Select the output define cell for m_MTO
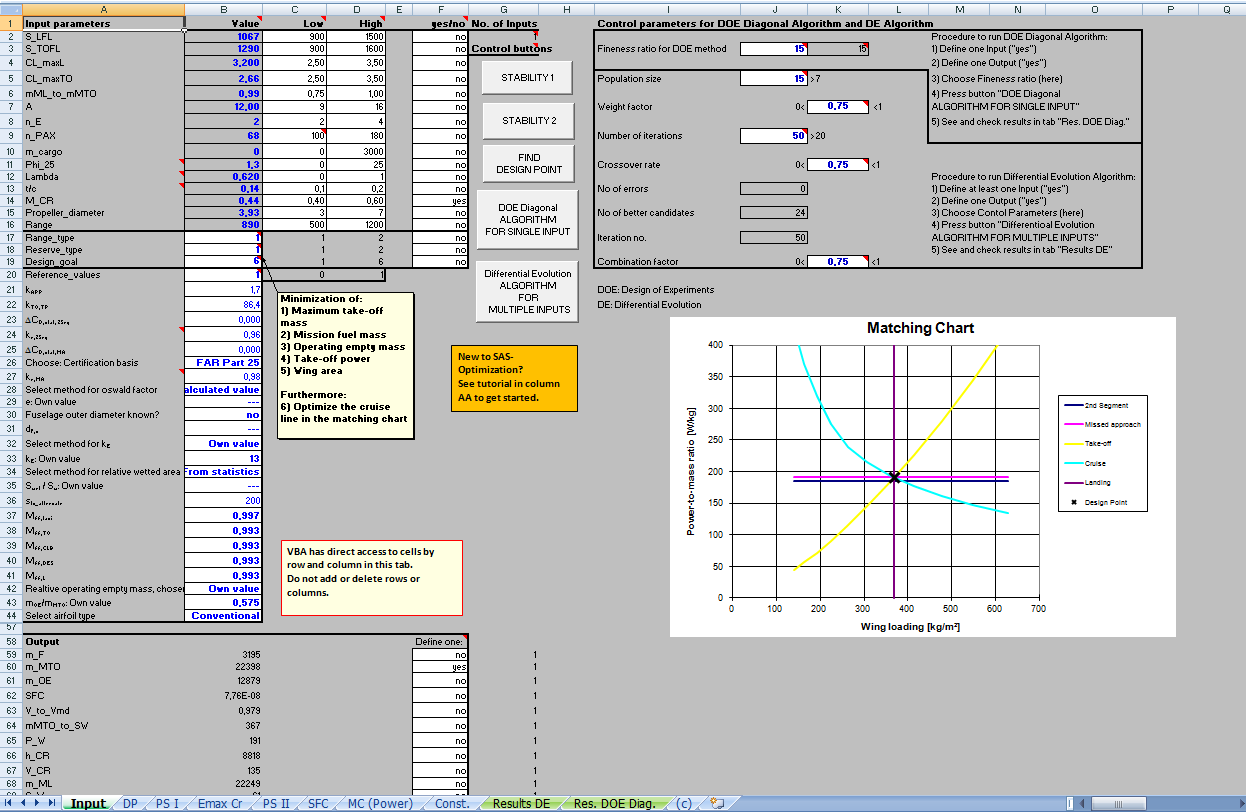Image resolution: width=1246 pixels, height=812 pixels. (x=441, y=667)
